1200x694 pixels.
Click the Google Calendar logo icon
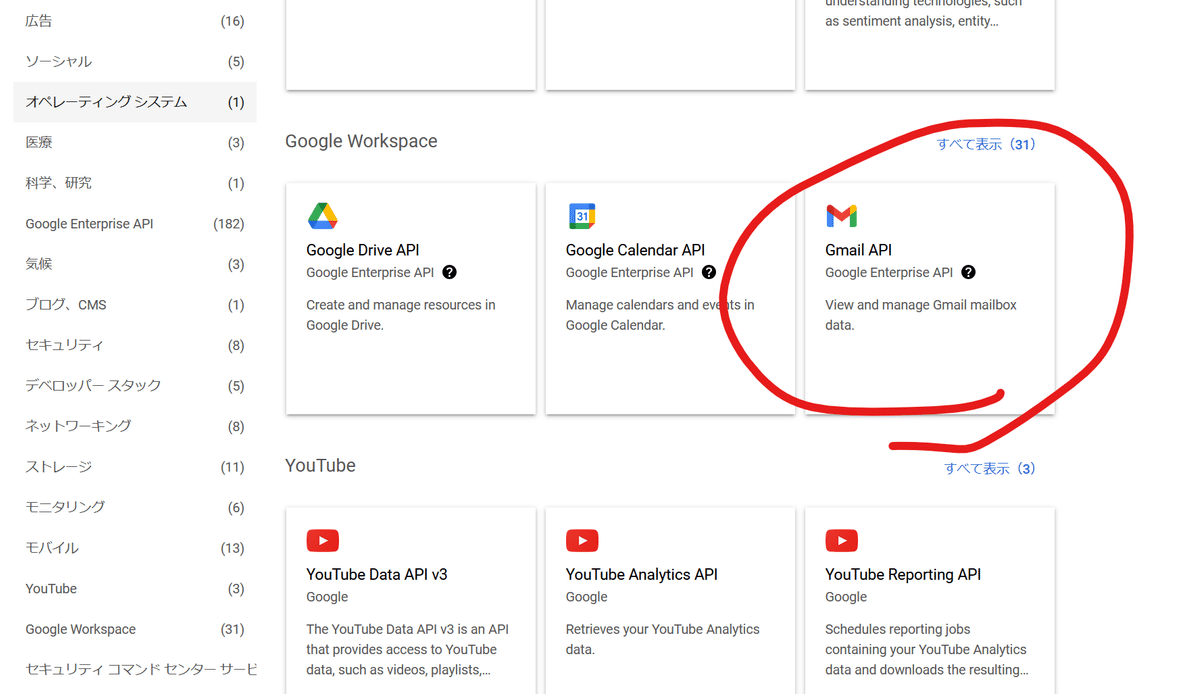point(582,216)
